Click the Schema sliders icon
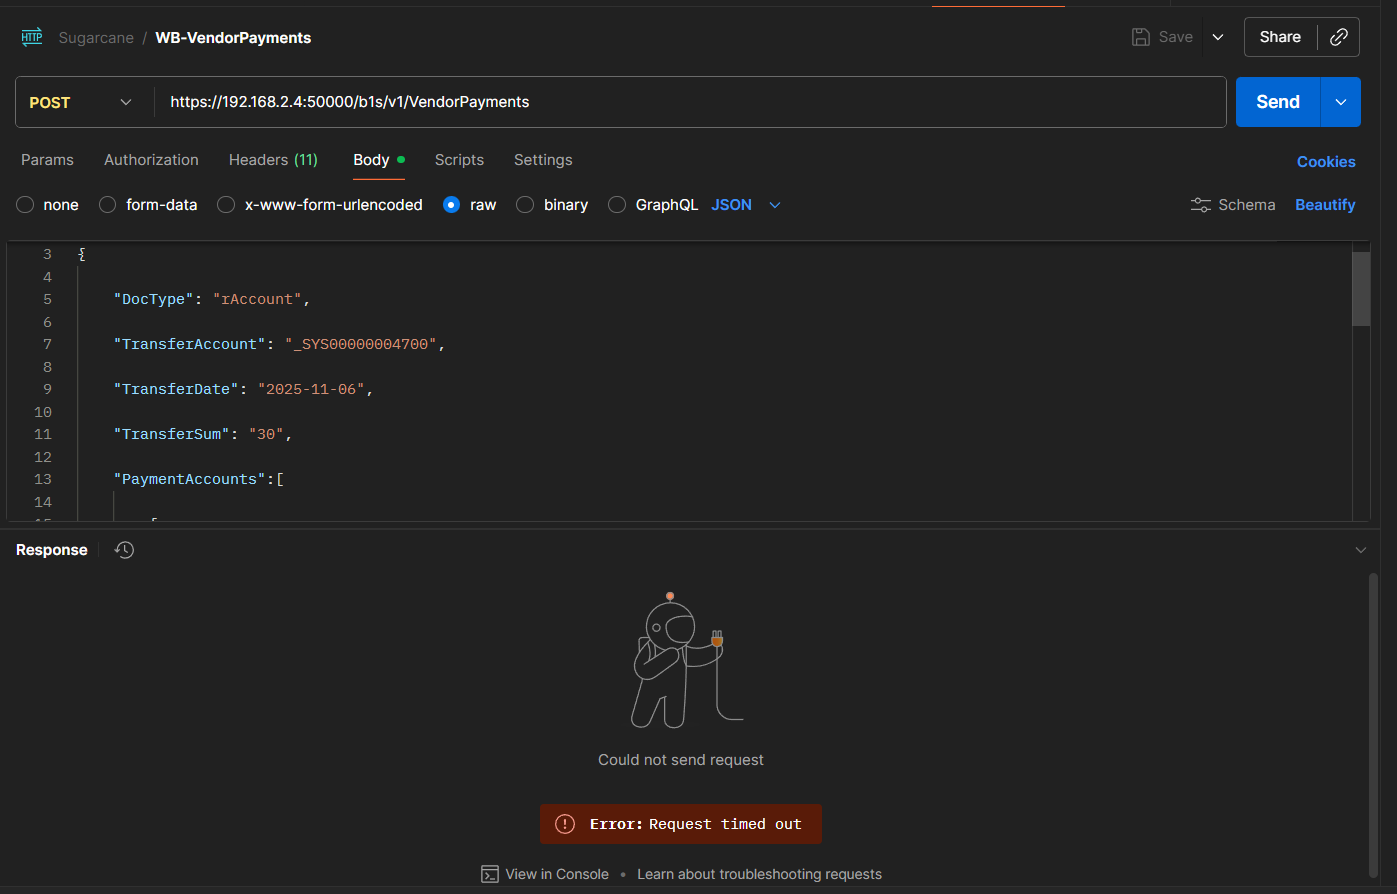Viewport: 1397px width, 894px height. tap(1200, 205)
